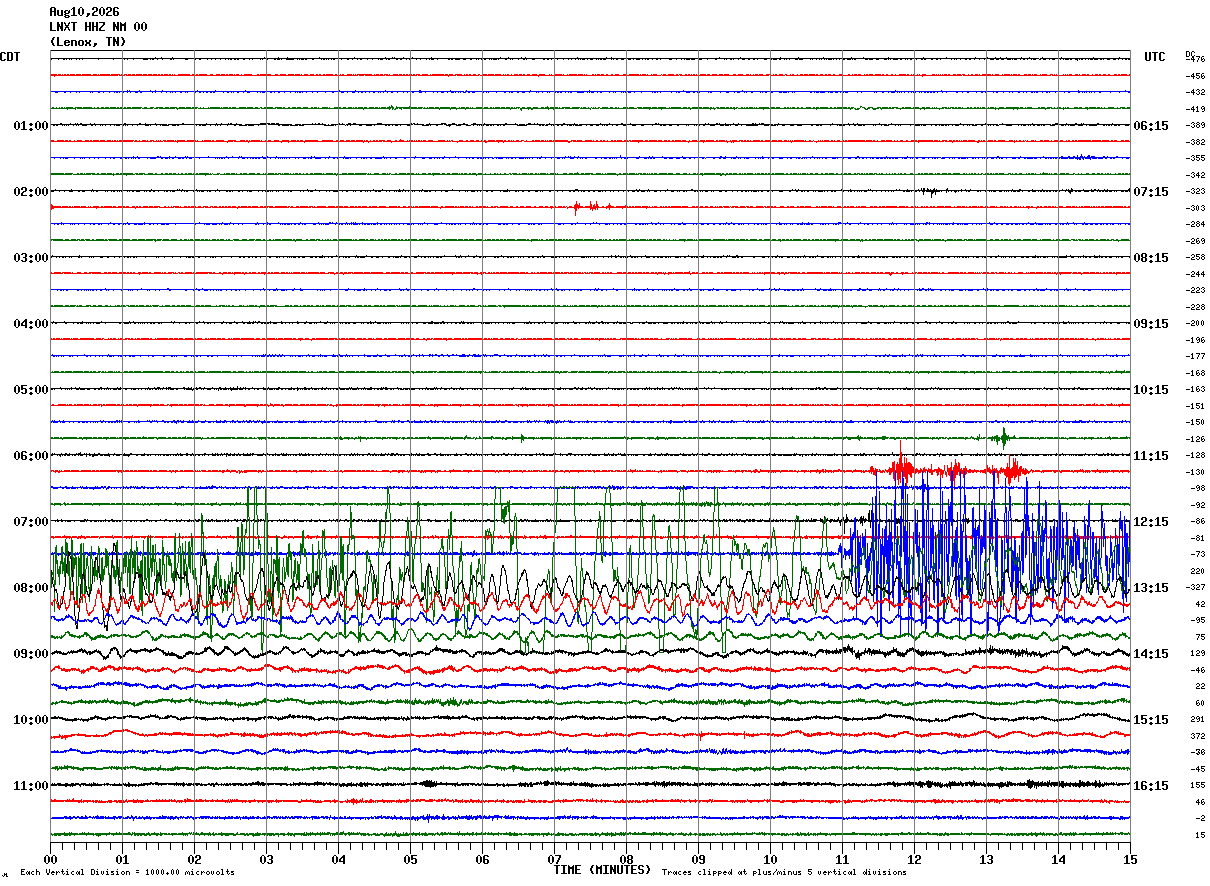
Task: Click the "06:00" CDT row label
Action: [31, 456]
